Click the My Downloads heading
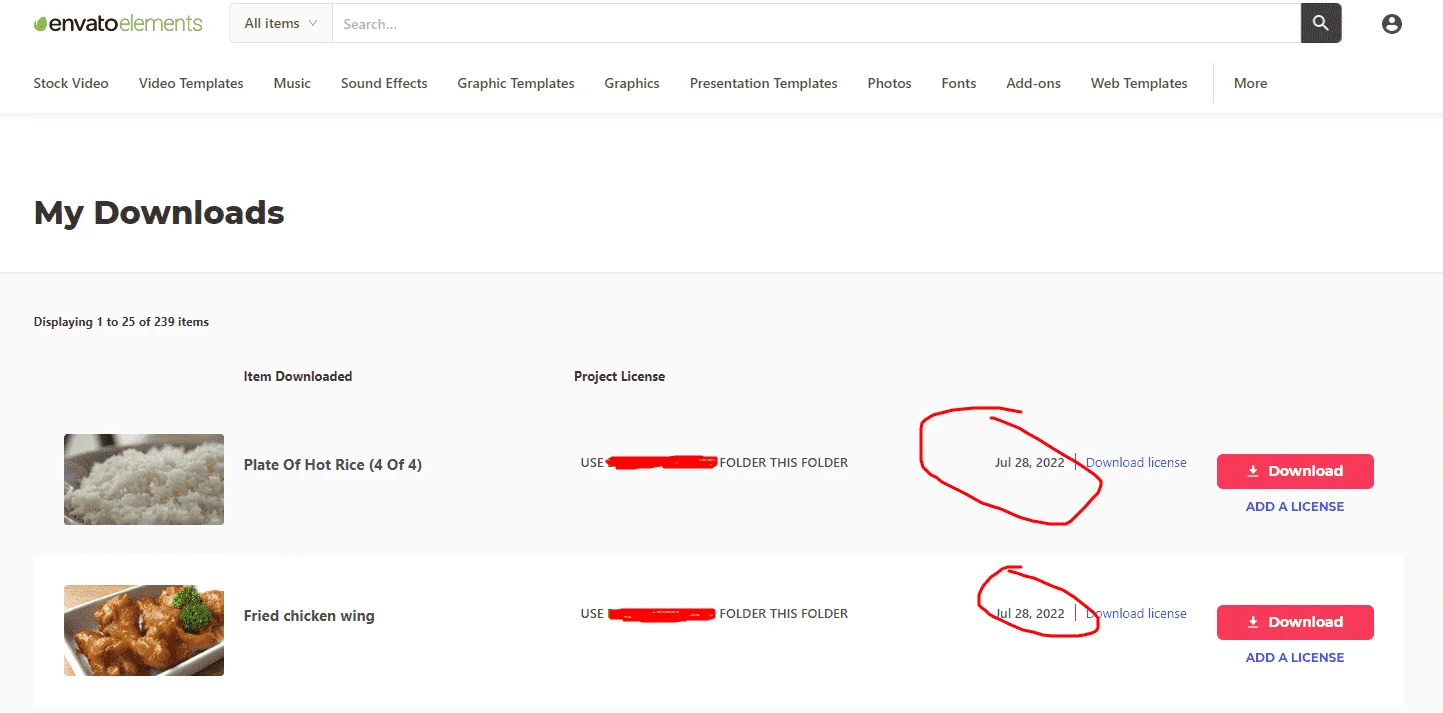Screen dimensions: 1443x713 tap(159, 212)
